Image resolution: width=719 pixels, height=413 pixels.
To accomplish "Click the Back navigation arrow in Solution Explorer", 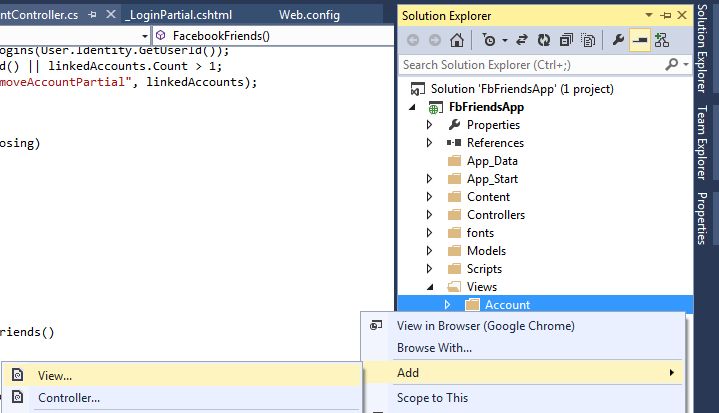I will click(413, 40).
